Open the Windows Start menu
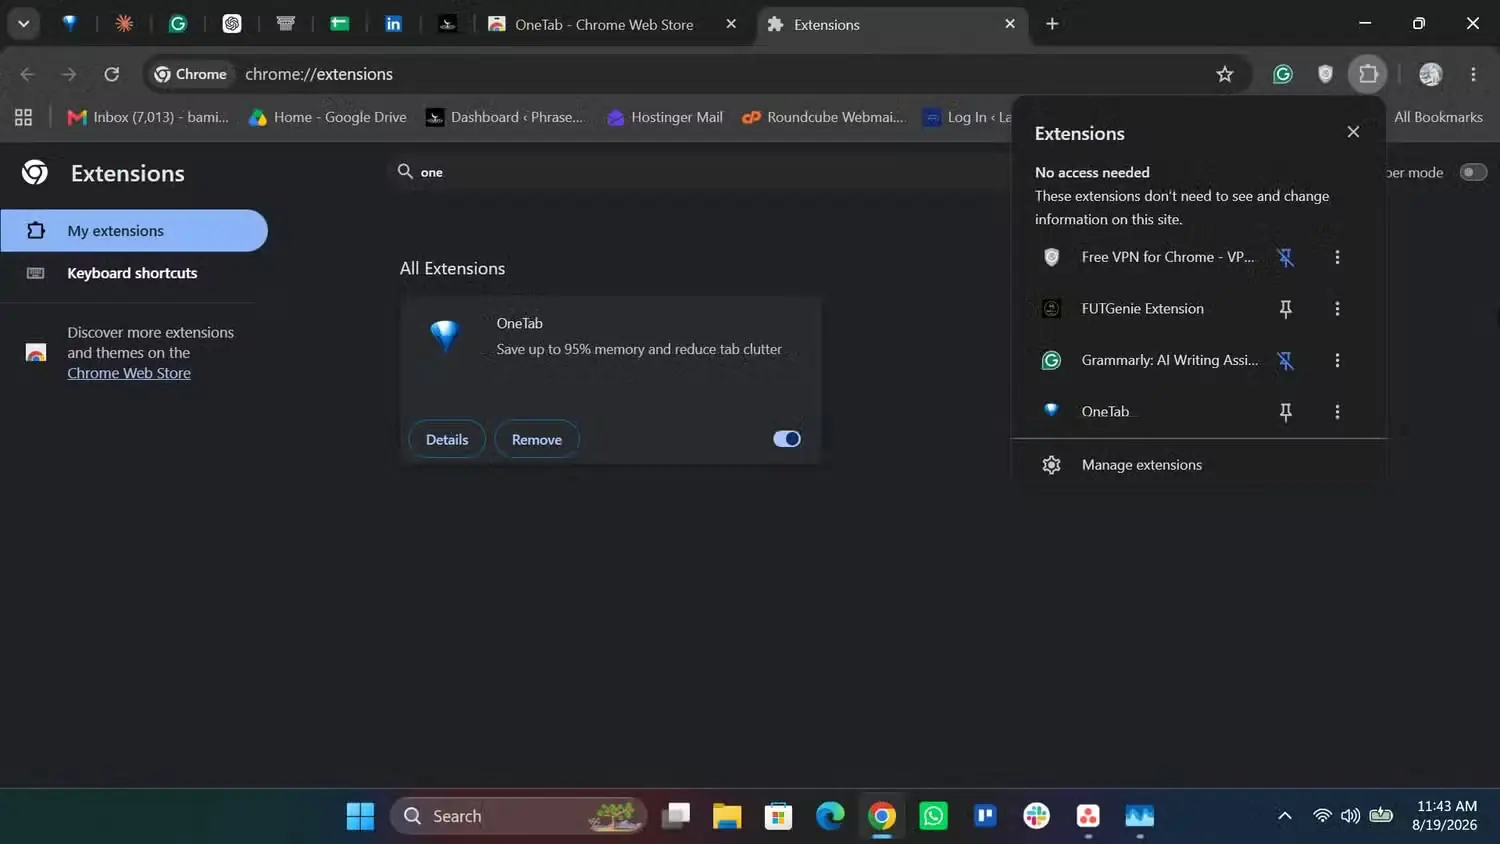 pyautogui.click(x=360, y=816)
